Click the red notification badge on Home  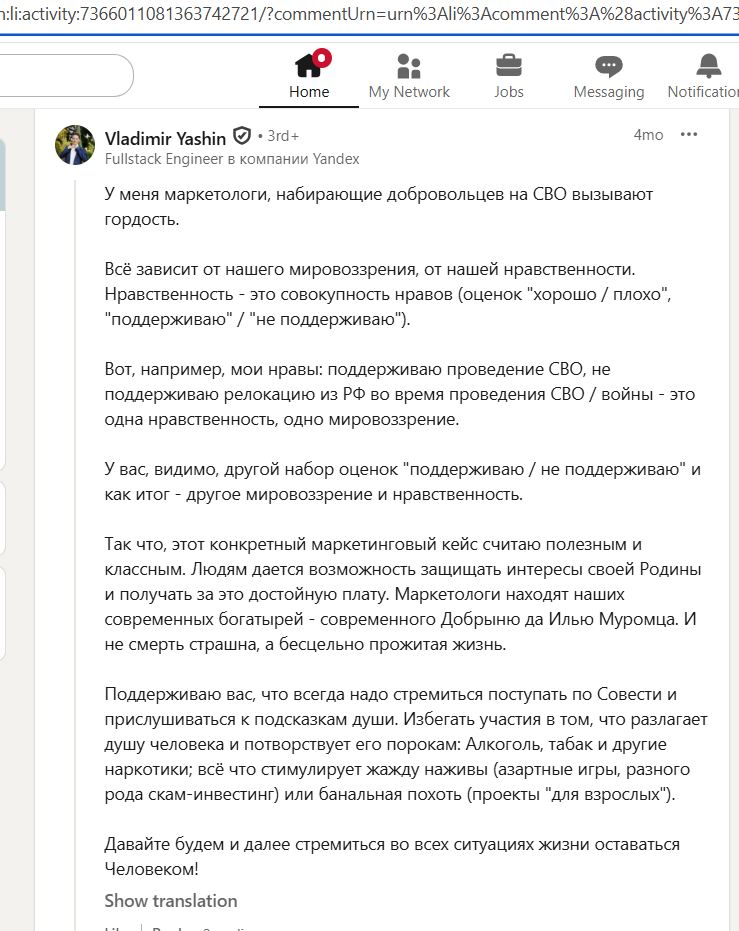[321, 57]
